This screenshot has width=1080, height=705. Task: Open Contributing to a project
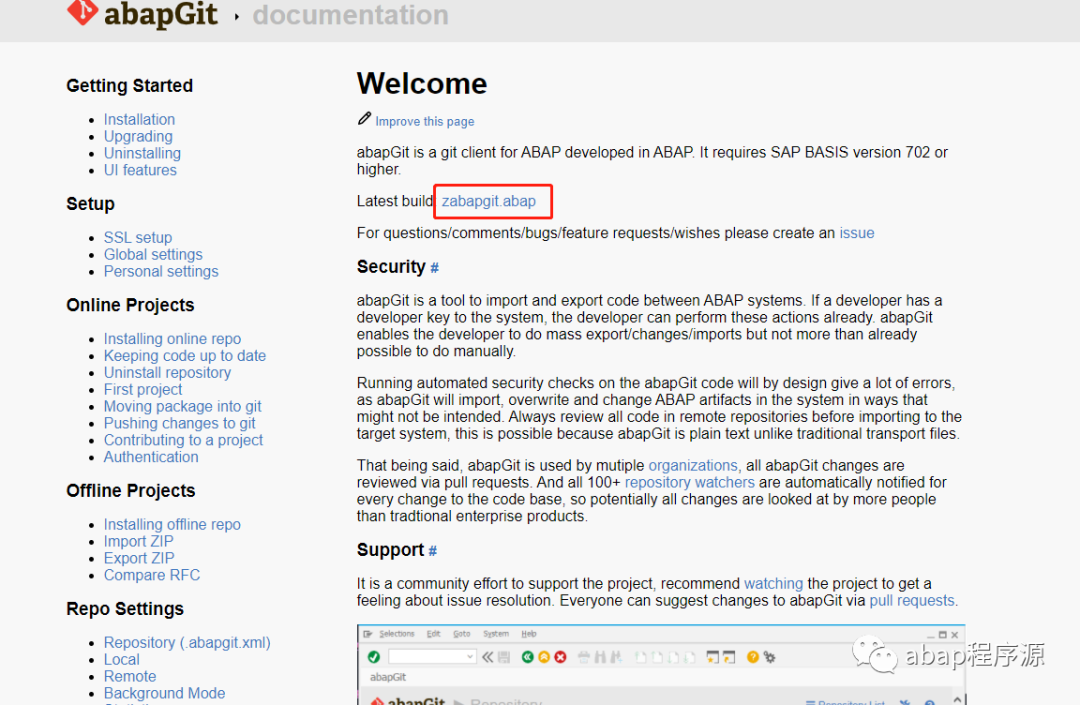[183, 440]
